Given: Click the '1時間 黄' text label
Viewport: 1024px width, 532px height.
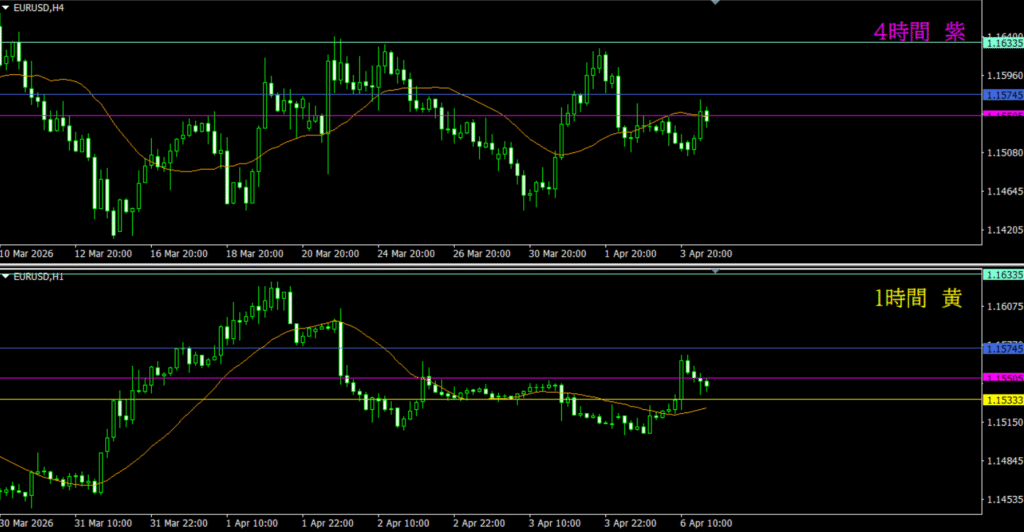Looking at the screenshot, I should point(918,298).
